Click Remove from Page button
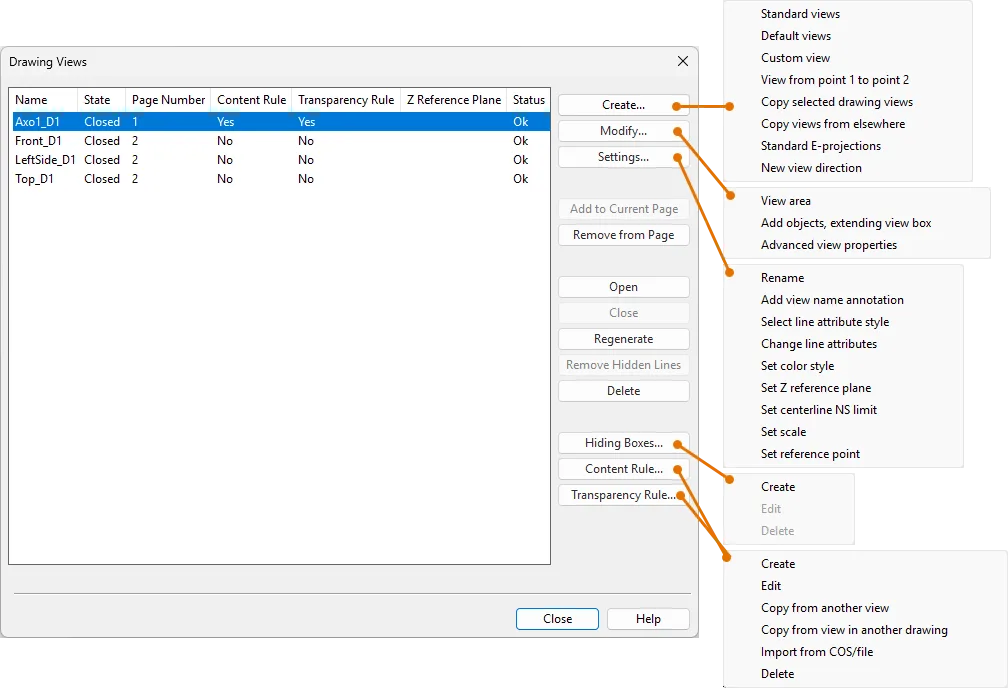The image size is (1008, 688). pos(624,235)
